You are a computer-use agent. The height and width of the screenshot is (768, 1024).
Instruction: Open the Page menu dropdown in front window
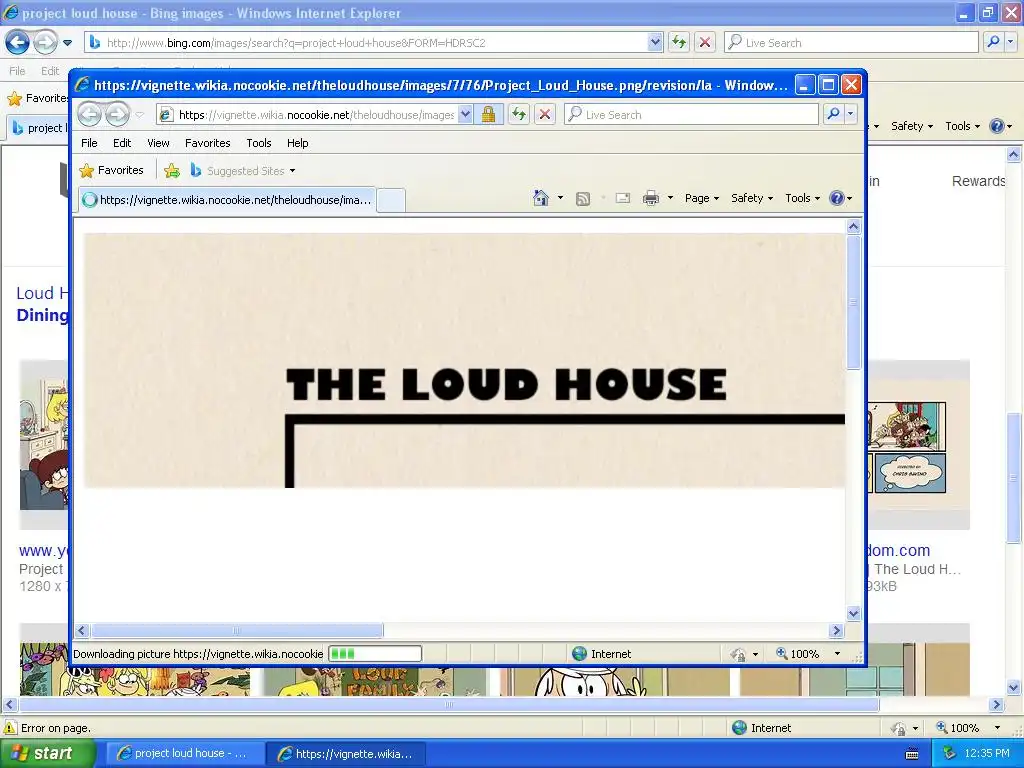click(701, 198)
